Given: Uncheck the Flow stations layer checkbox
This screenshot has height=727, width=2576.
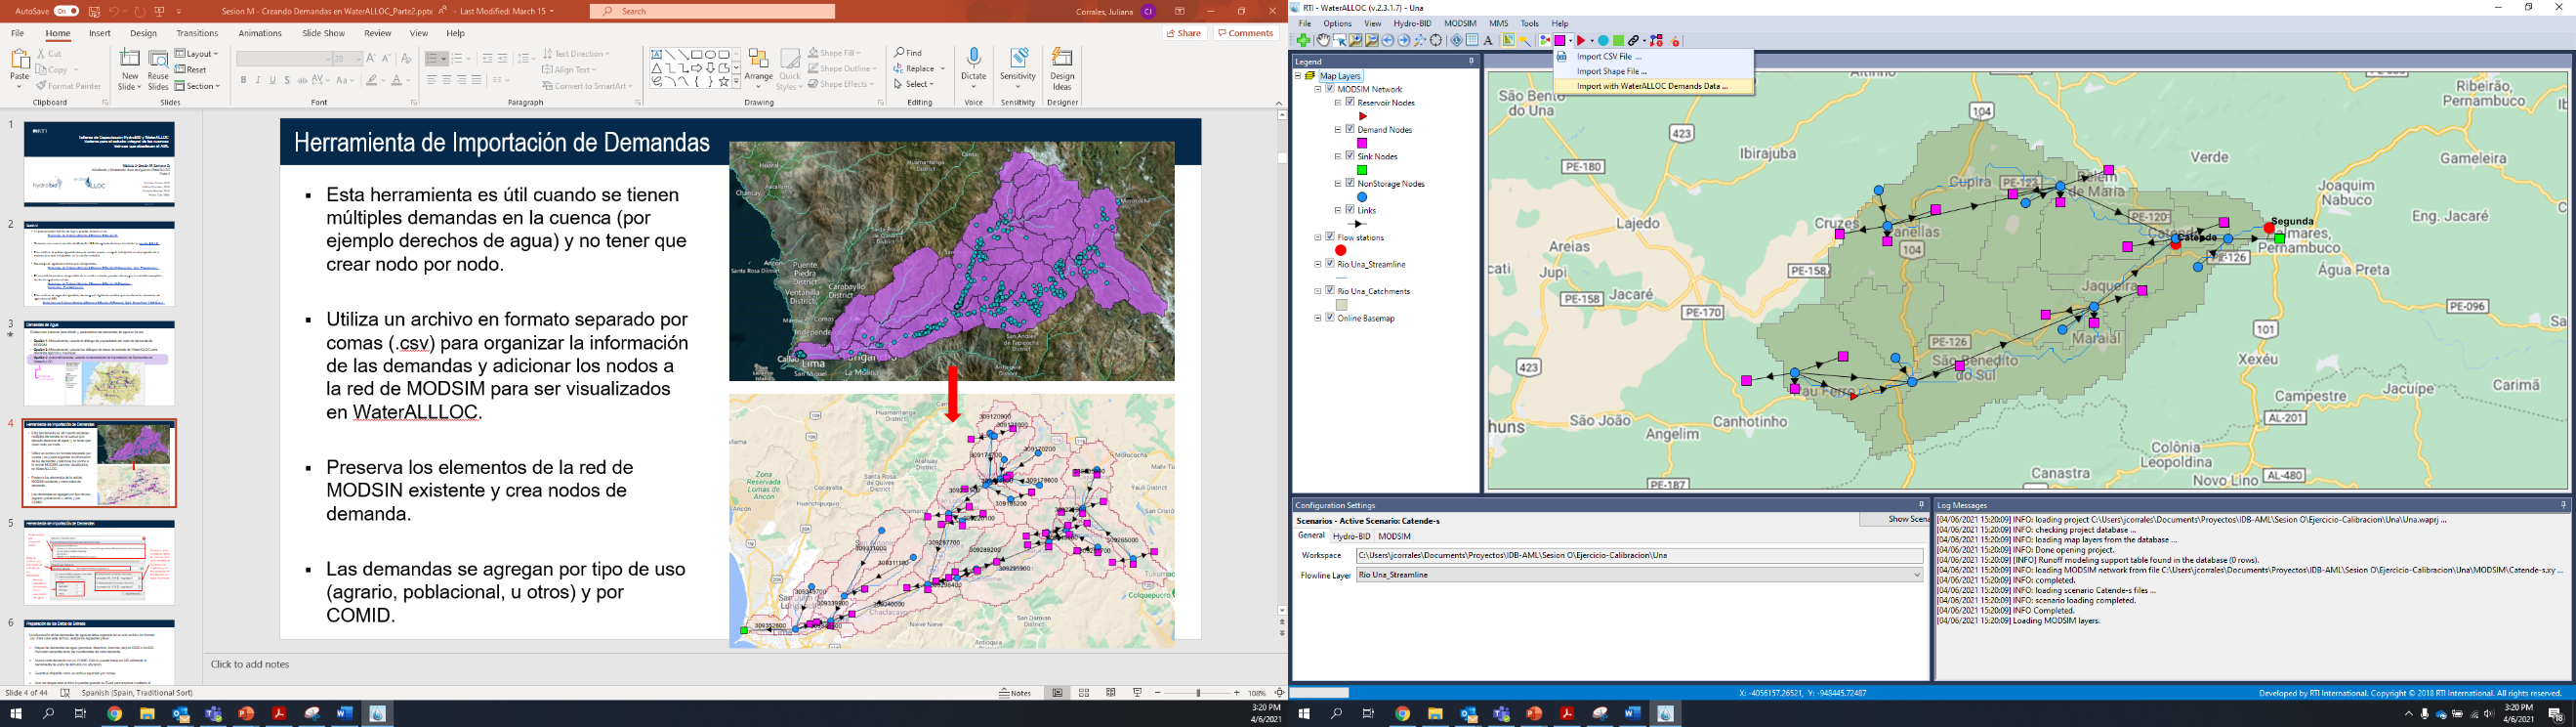Looking at the screenshot, I should (1330, 237).
